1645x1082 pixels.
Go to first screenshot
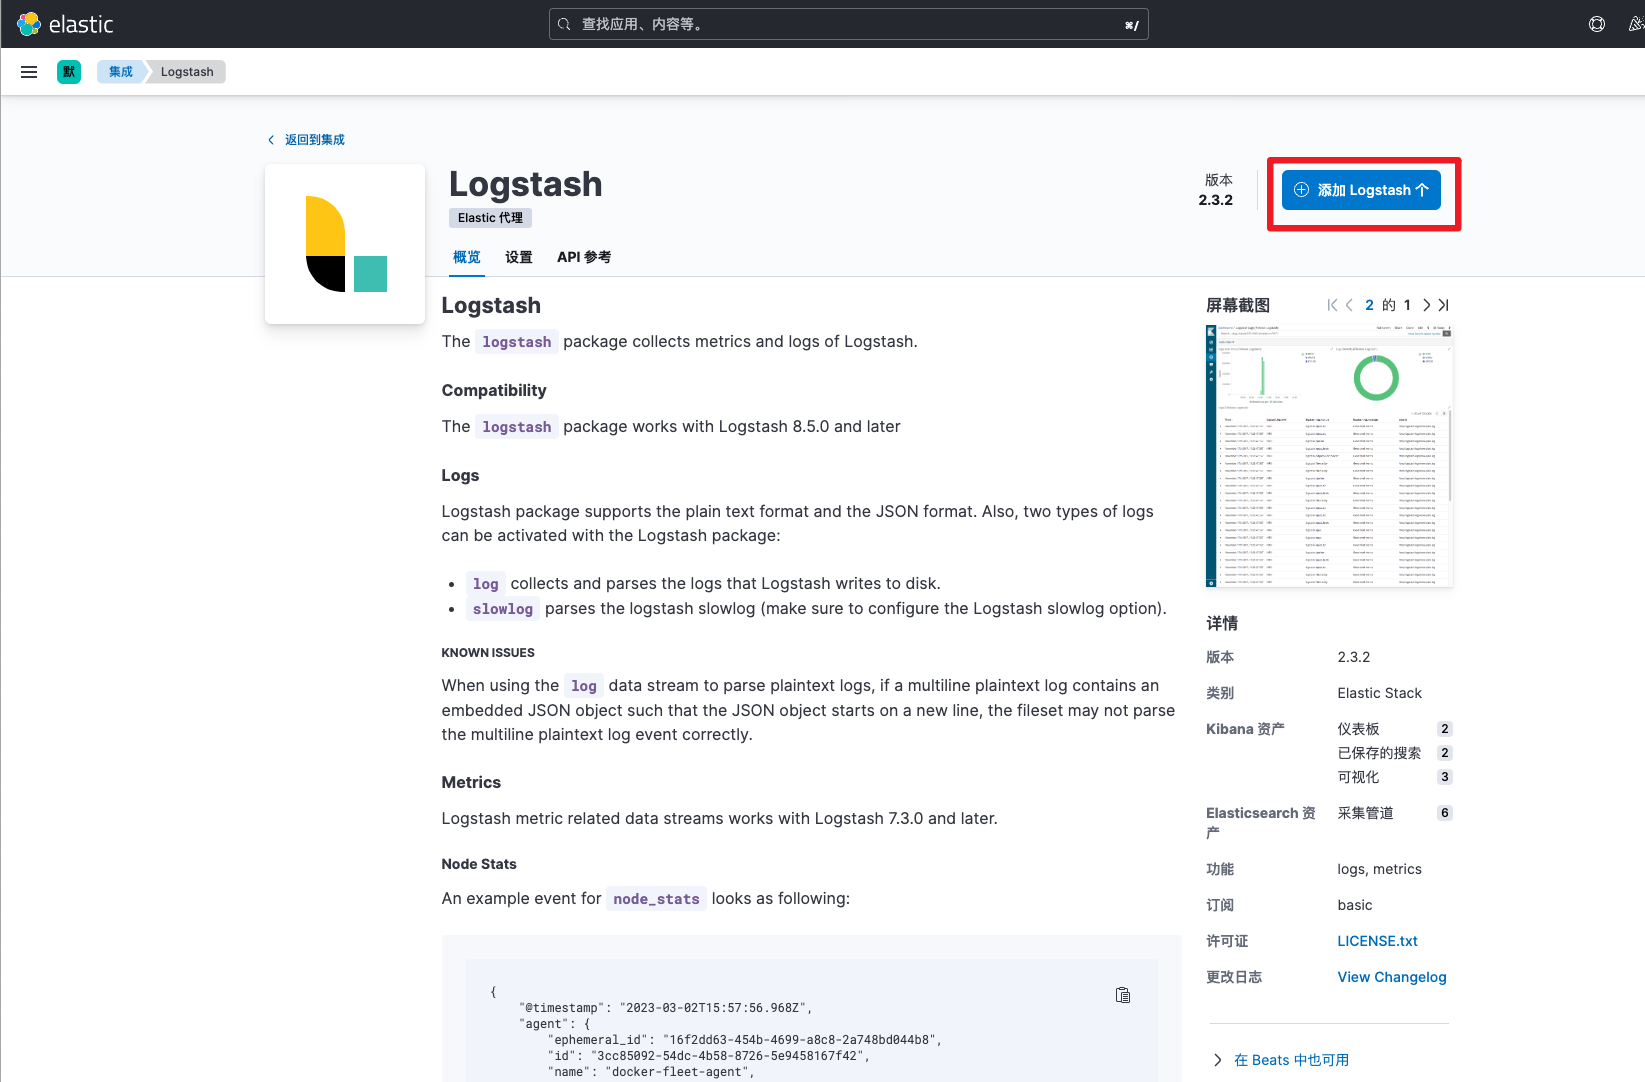click(1332, 305)
